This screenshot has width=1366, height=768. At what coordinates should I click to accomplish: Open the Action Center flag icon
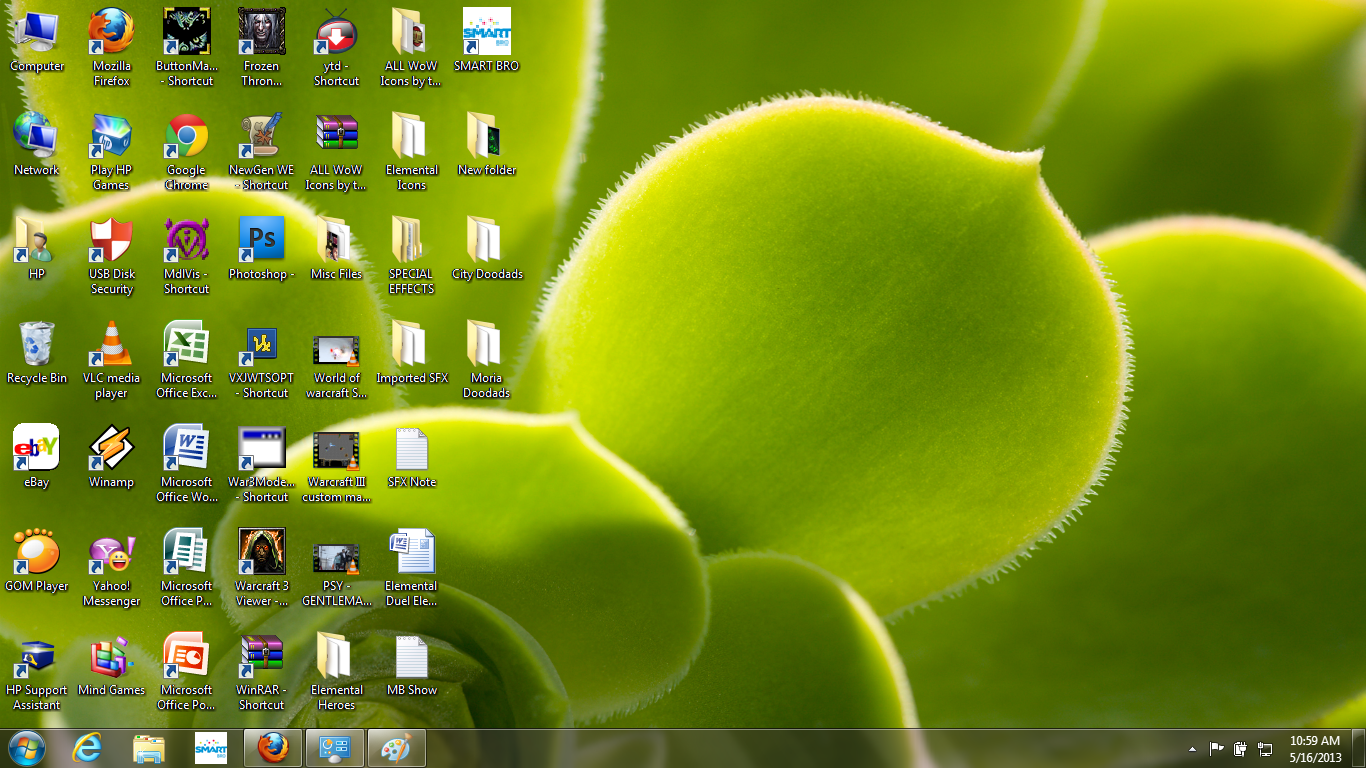1216,748
